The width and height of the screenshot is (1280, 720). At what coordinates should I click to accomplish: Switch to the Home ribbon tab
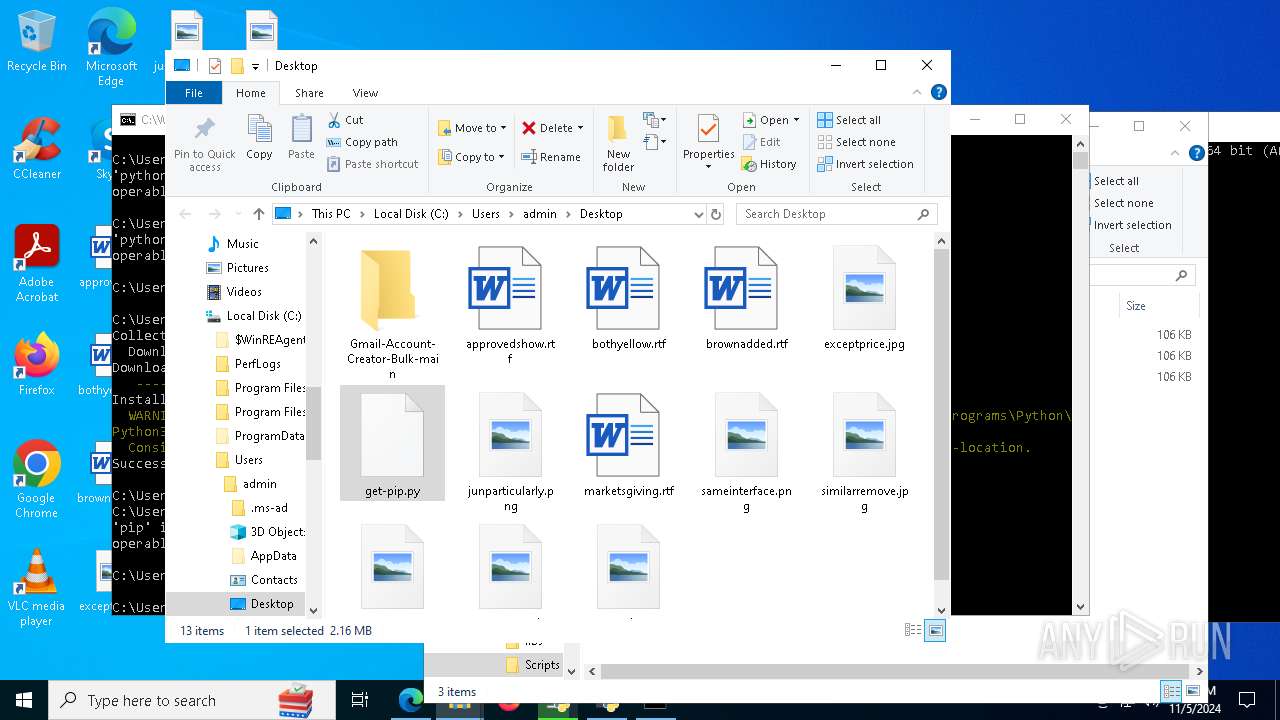251,93
